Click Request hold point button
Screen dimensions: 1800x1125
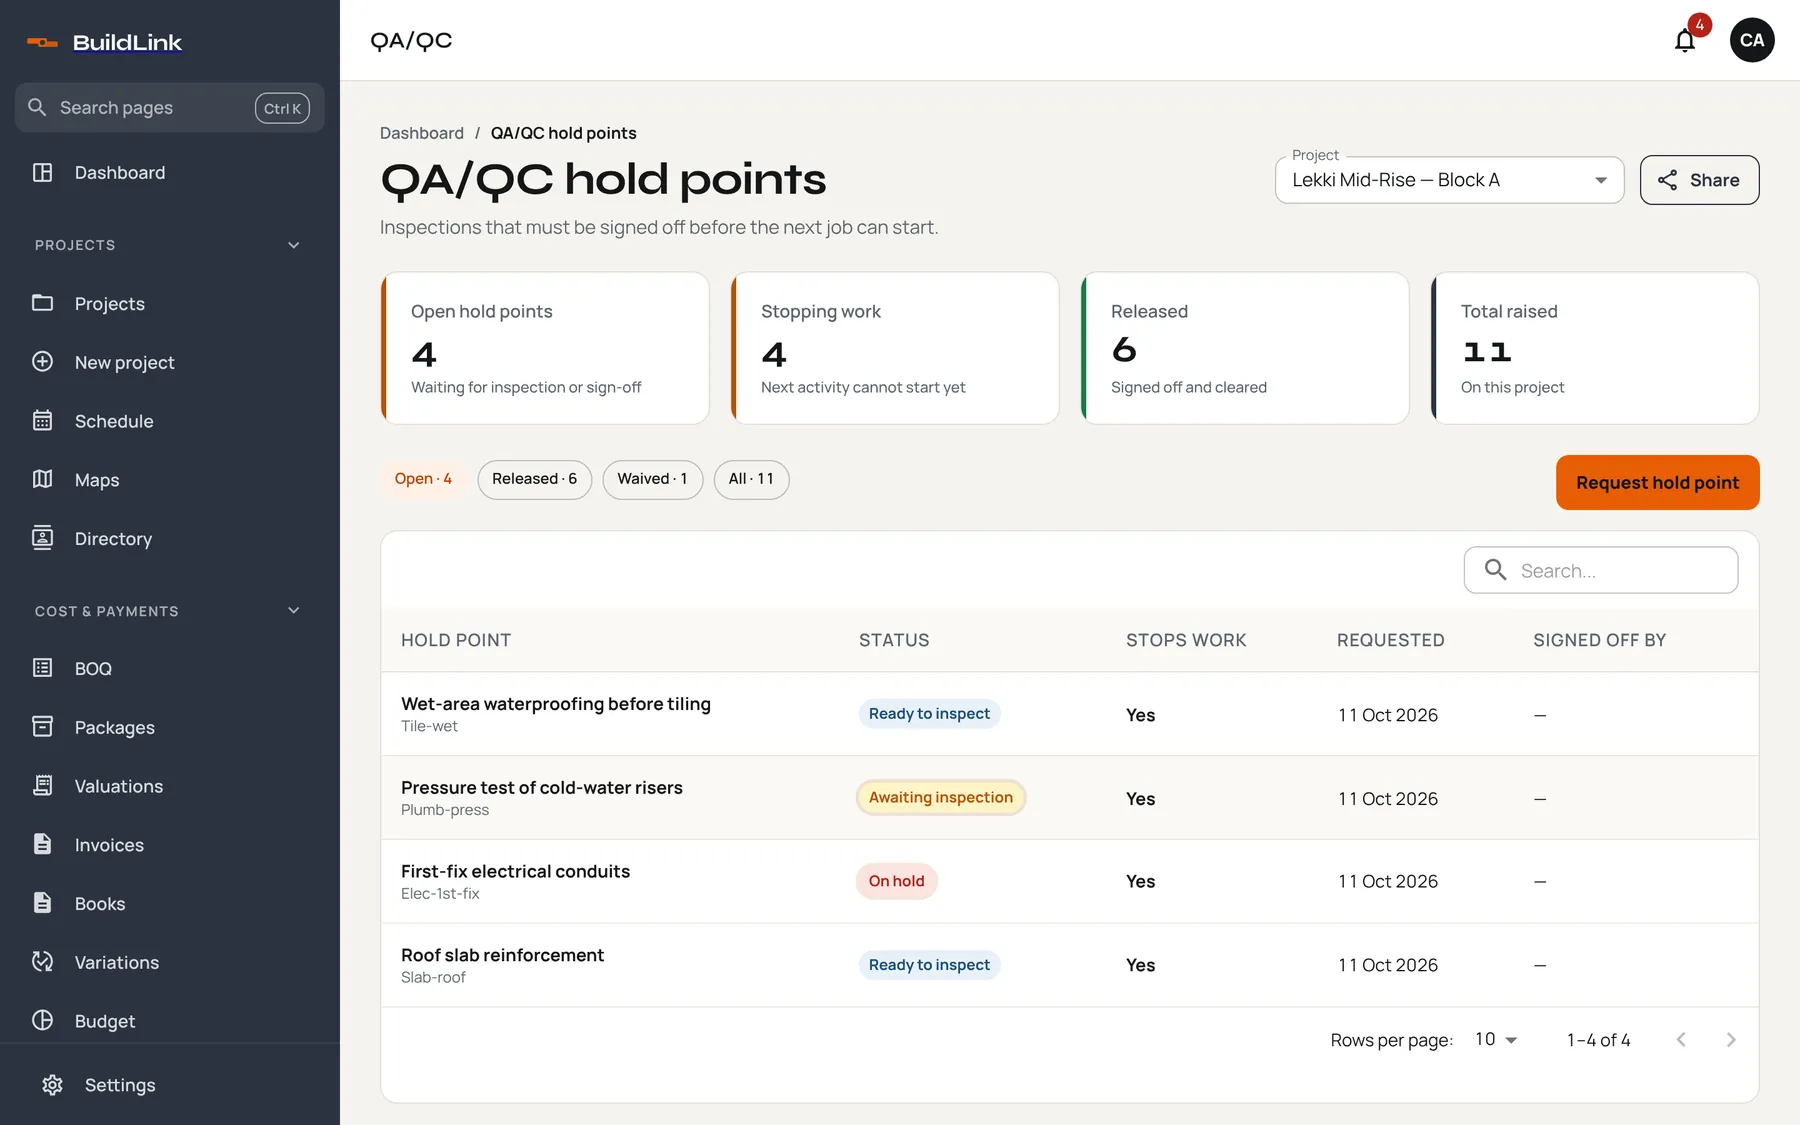(x=1657, y=483)
